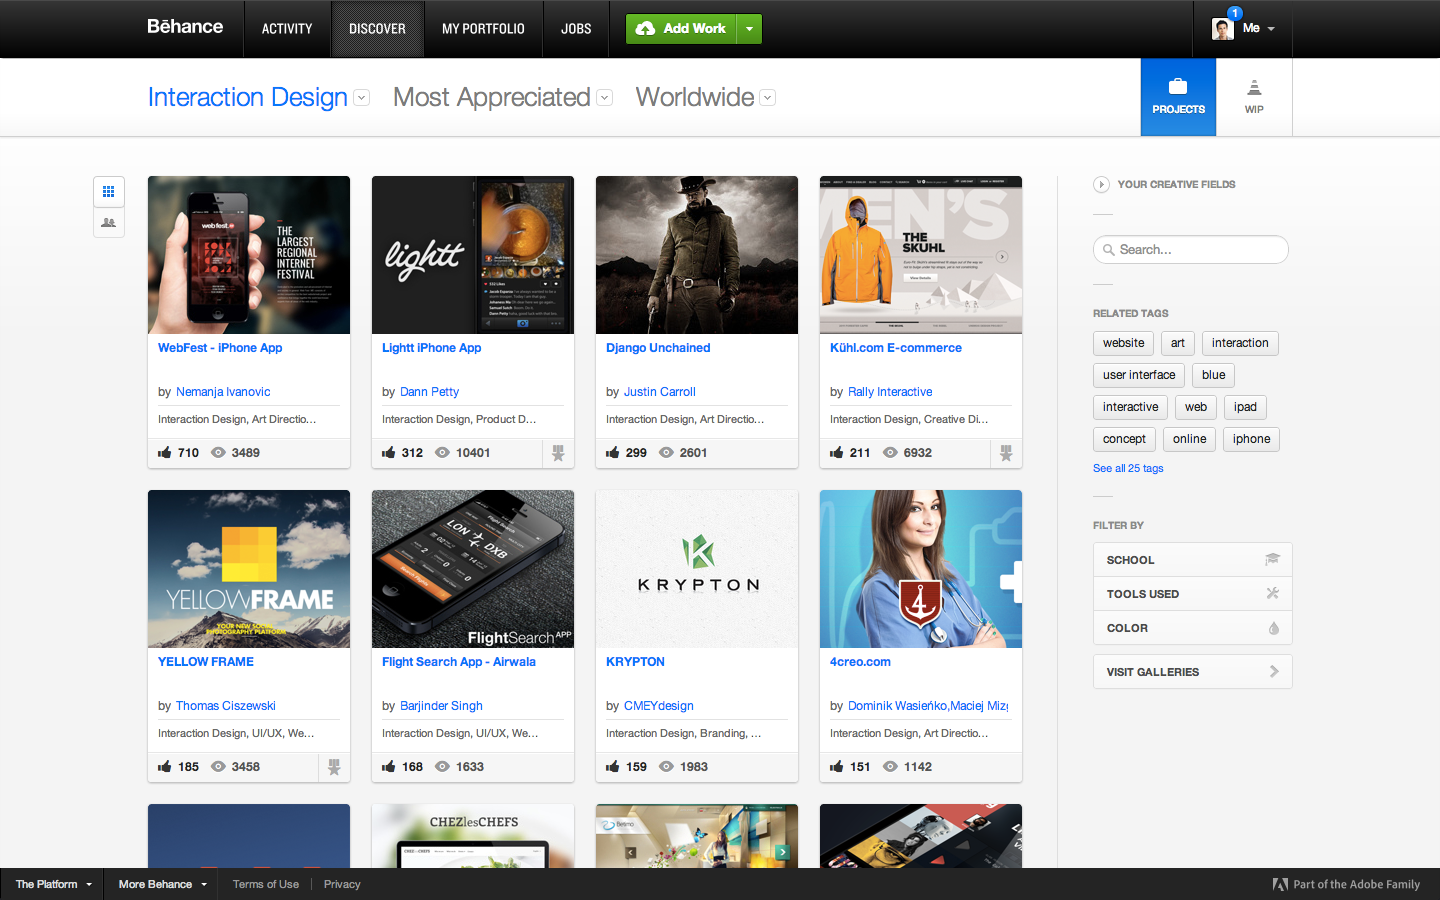The width and height of the screenshot is (1440, 900).
Task: Open author Justin Carroll profile
Action: click(659, 392)
